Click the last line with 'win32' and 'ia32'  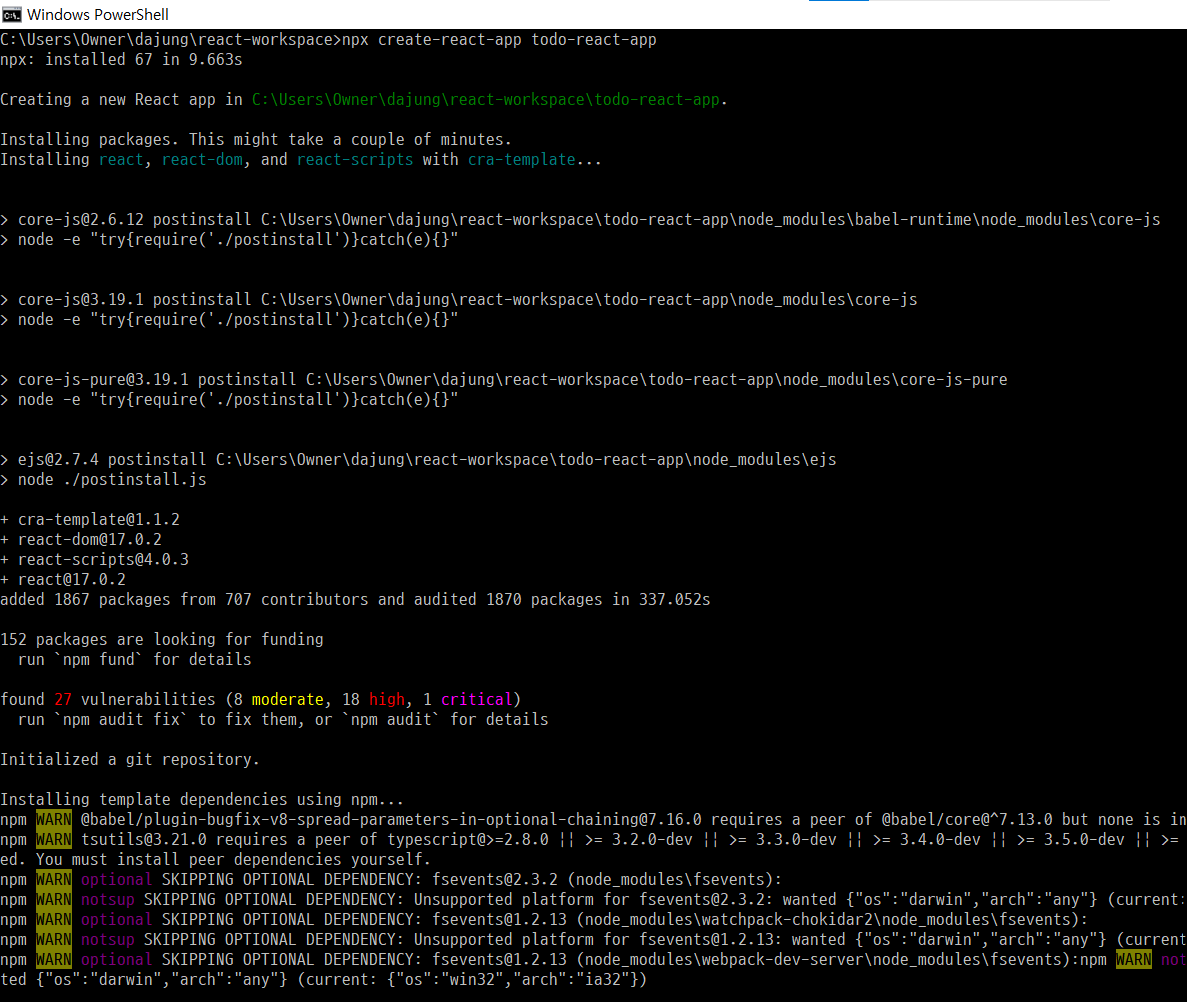(x=324, y=980)
